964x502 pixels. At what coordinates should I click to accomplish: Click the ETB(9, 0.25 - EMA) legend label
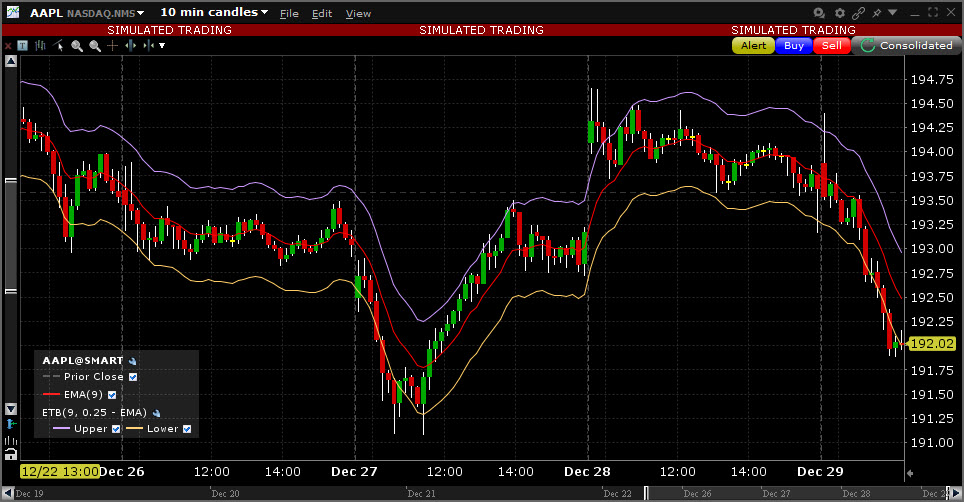click(95, 413)
